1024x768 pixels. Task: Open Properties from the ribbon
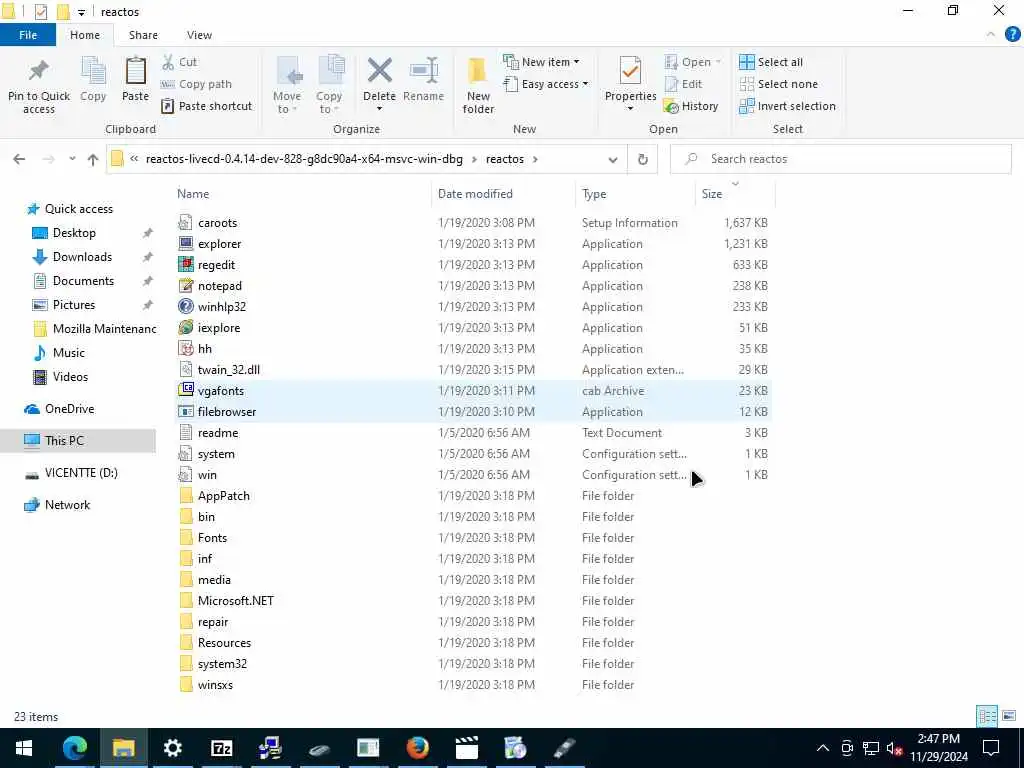630,84
